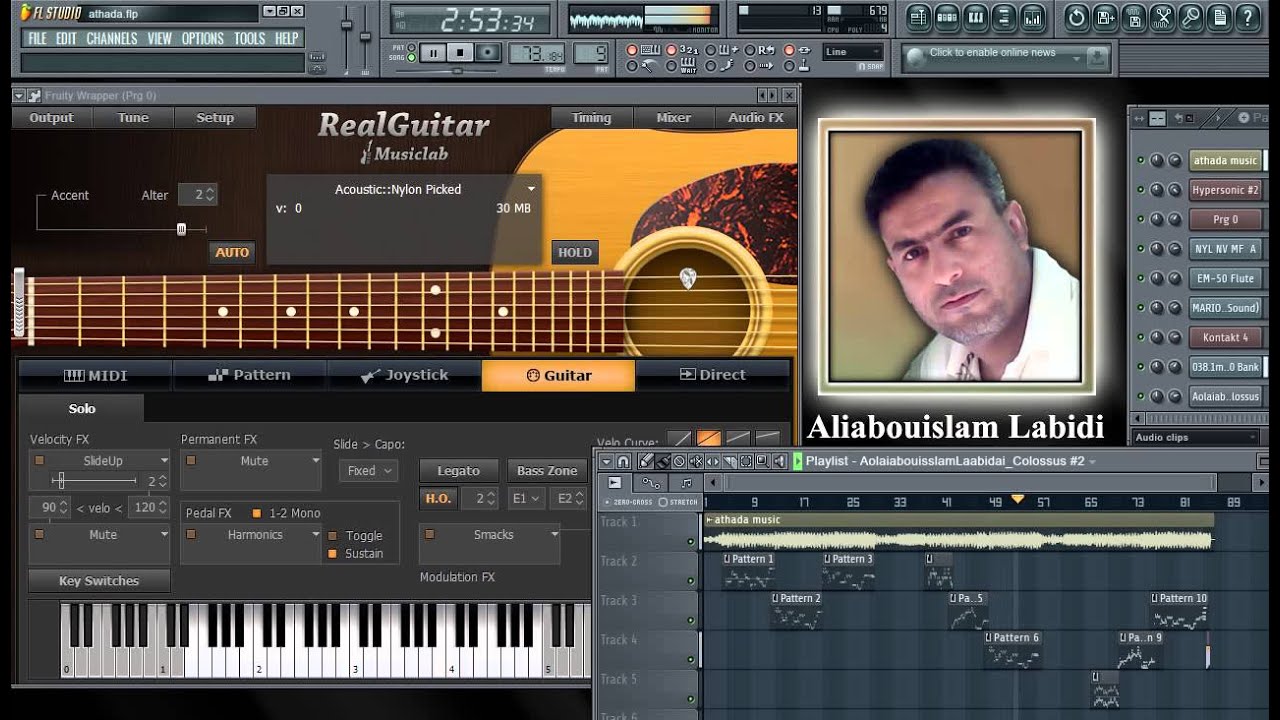Screen dimensions: 1280x720
Task: Open the piano roll icon
Action: point(976,17)
